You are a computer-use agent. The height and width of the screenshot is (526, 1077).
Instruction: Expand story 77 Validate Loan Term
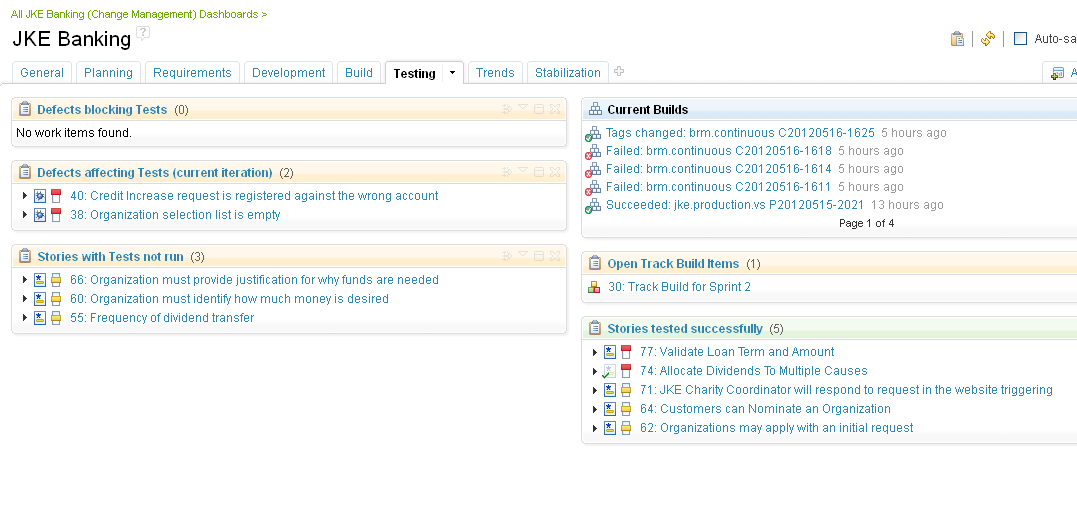[x=595, y=352]
